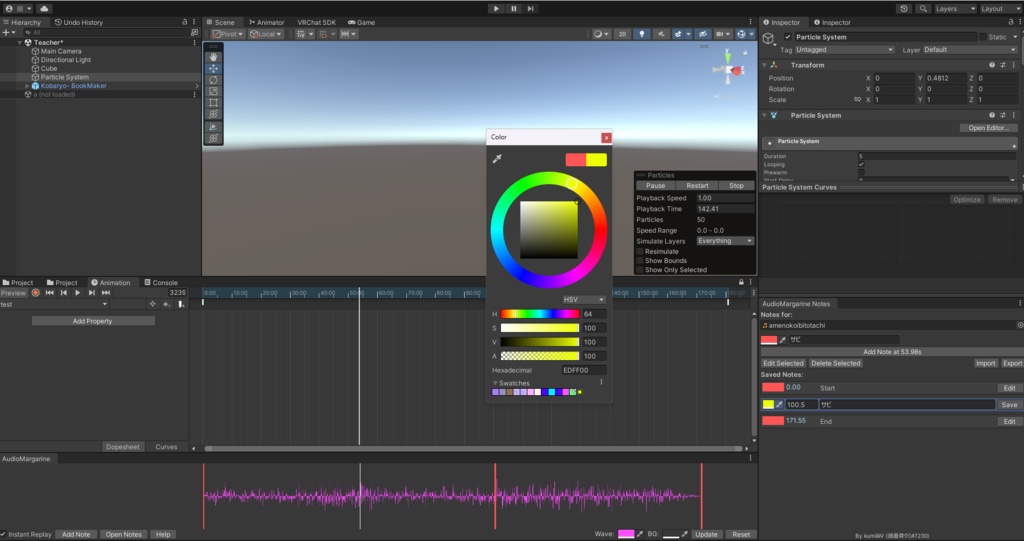Open the Undo History clock icon button

(904, 8)
